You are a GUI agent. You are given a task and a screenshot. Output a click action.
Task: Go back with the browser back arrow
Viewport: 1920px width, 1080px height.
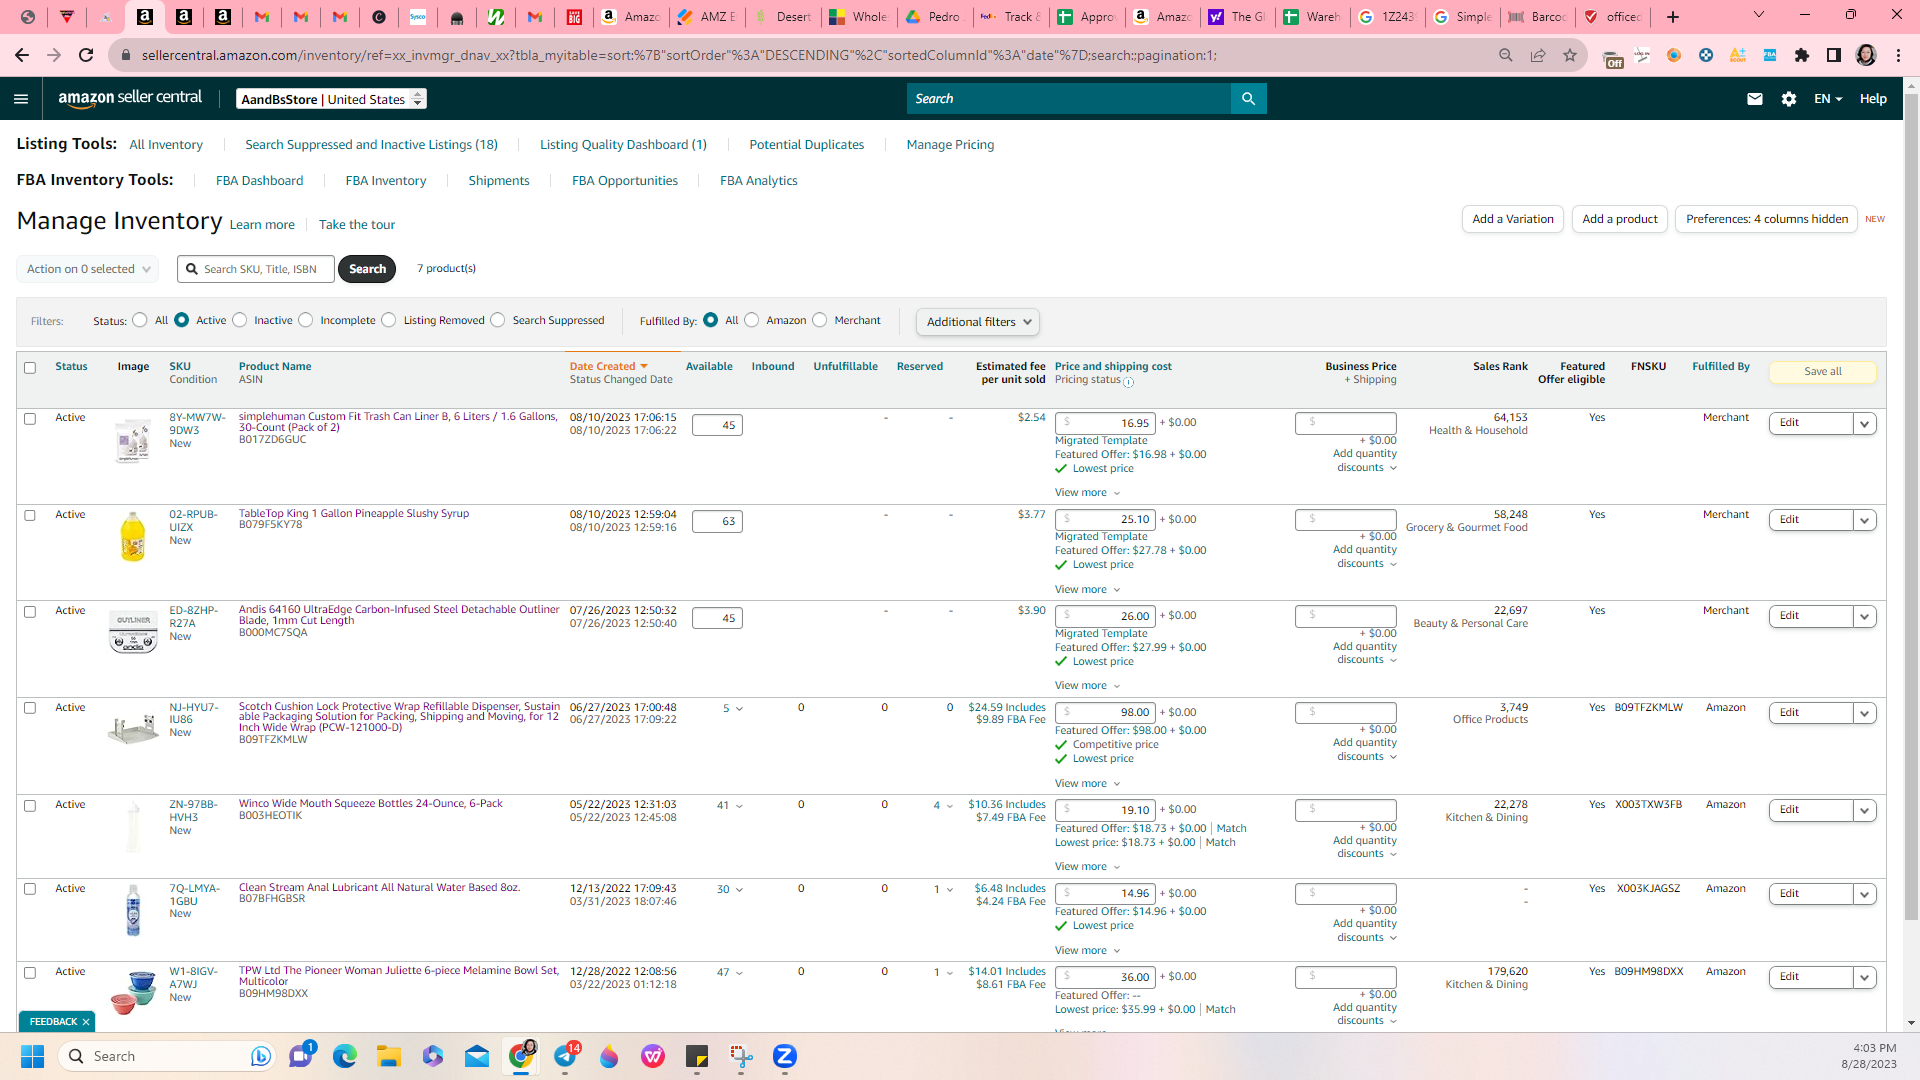(22, 55)
